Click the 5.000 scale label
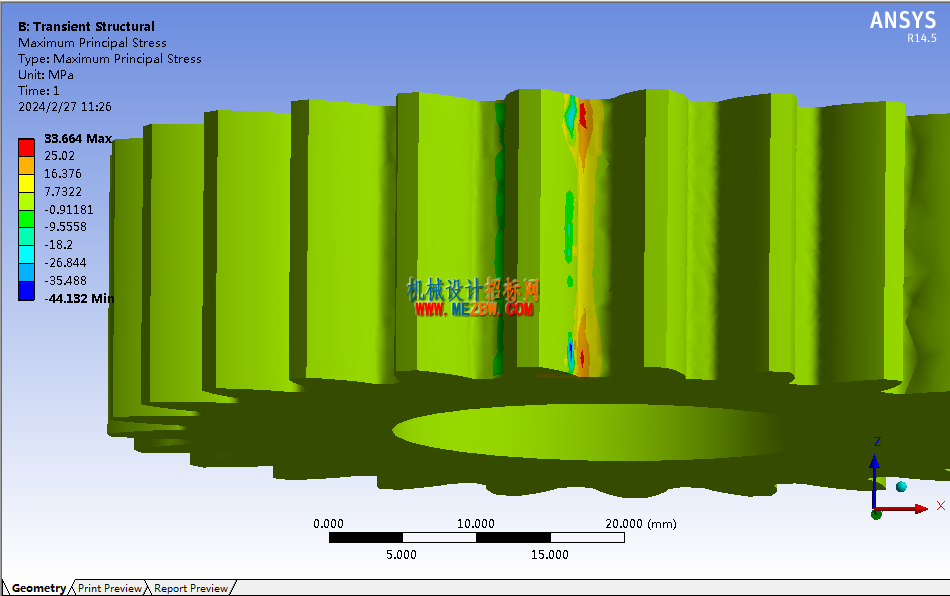Viewport: 950px width, 596px height. pos(401,554)
